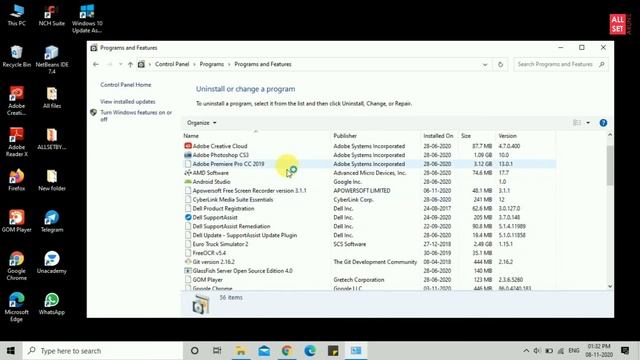Open Windows 10 Update Assistant shortcut
Image resolution: width=640 pixels, height=360 pixels.
point(87,19)
